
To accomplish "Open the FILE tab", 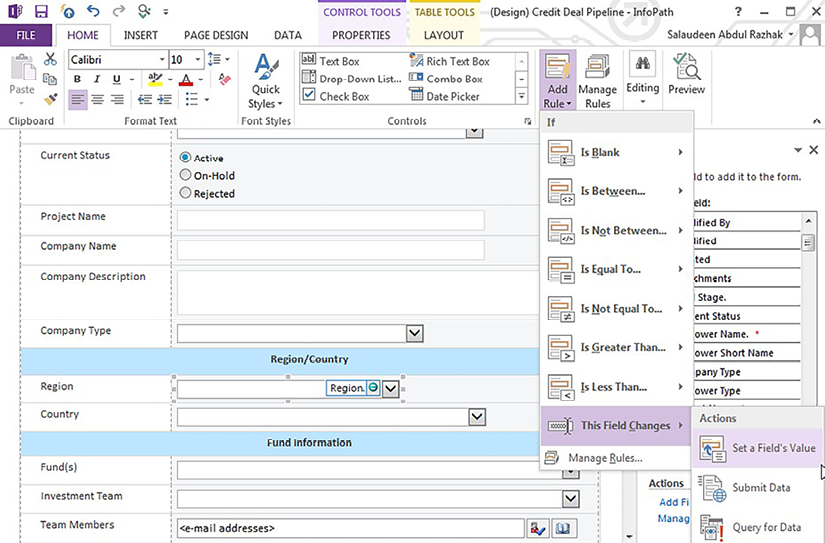I will click(x=26, y=35).
